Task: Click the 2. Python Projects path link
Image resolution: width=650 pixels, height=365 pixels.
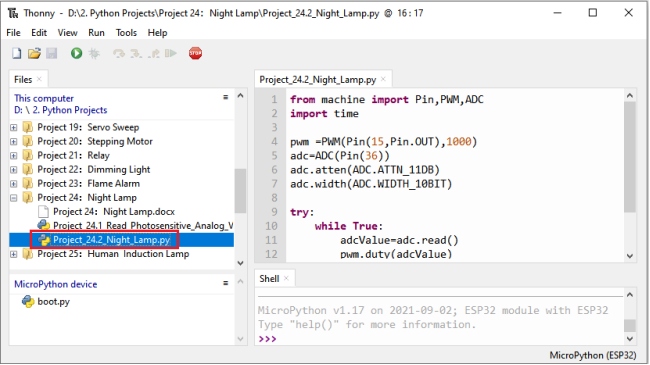Action: [70, 110]
